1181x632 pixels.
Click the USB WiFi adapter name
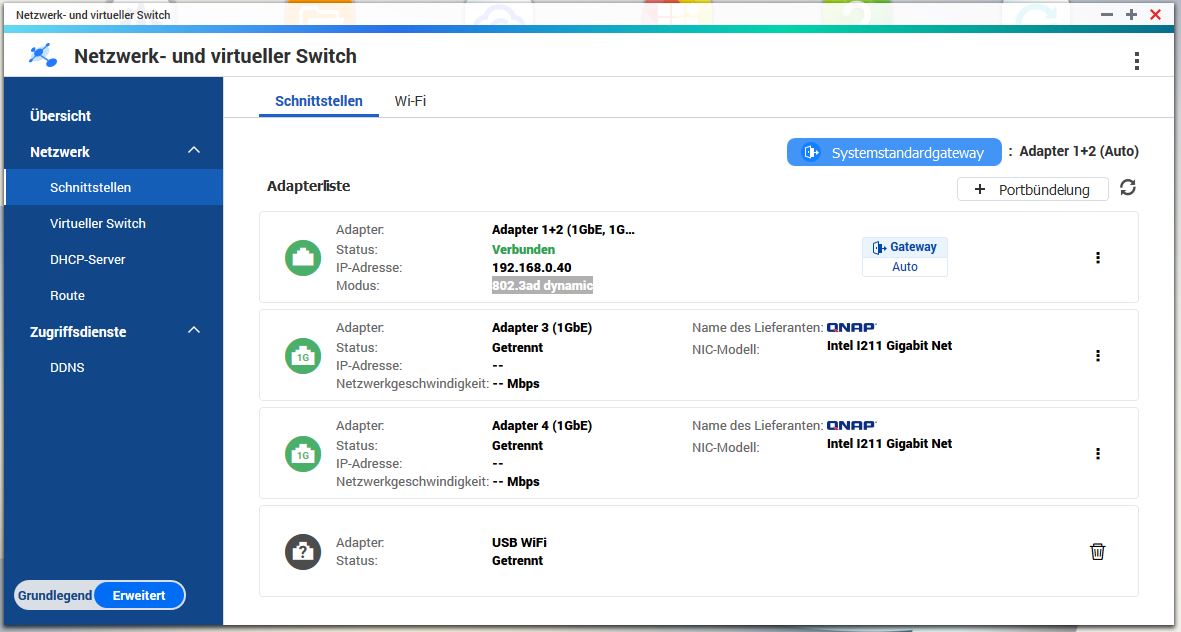(x=520, y=542)
